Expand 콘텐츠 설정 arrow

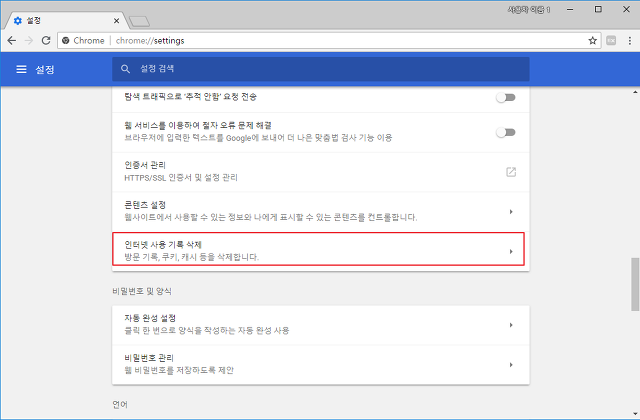tap(511, 211)
